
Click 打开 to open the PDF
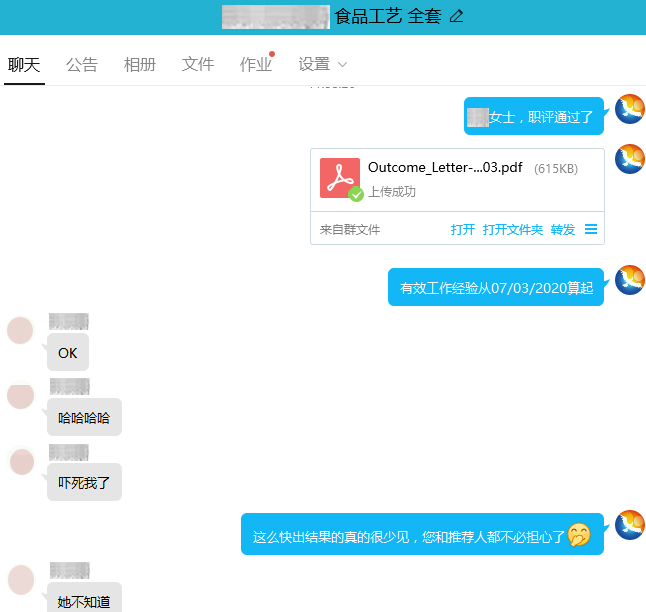(463, 230)
